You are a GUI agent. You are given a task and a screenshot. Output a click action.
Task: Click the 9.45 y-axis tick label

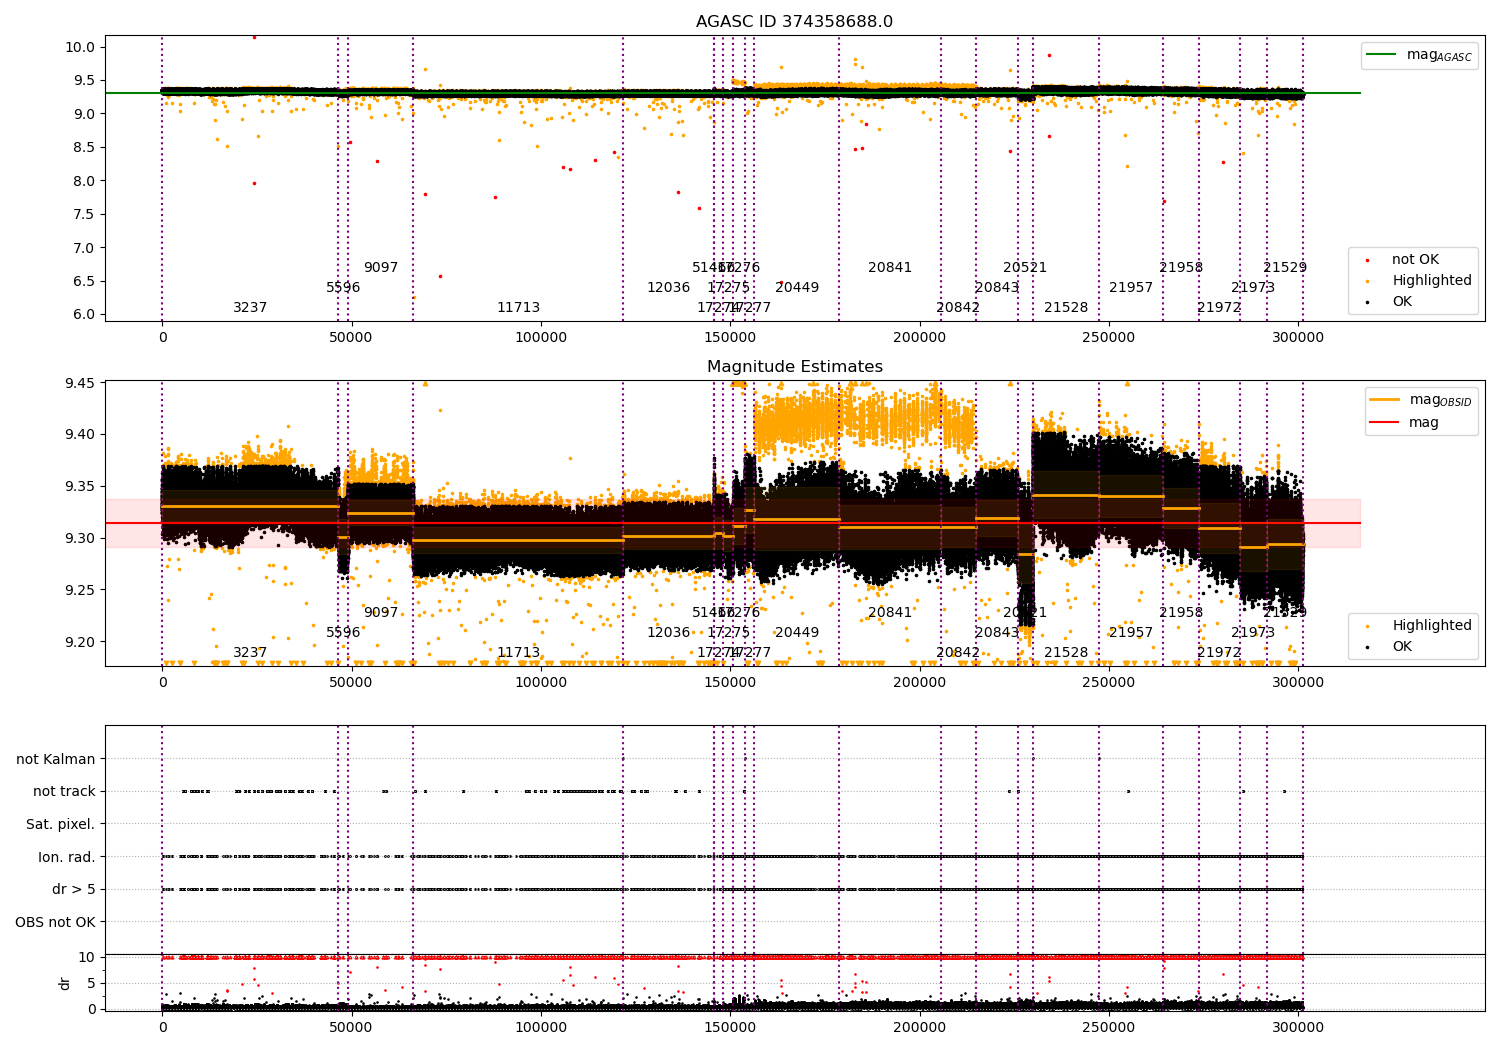tap(80, 383)
